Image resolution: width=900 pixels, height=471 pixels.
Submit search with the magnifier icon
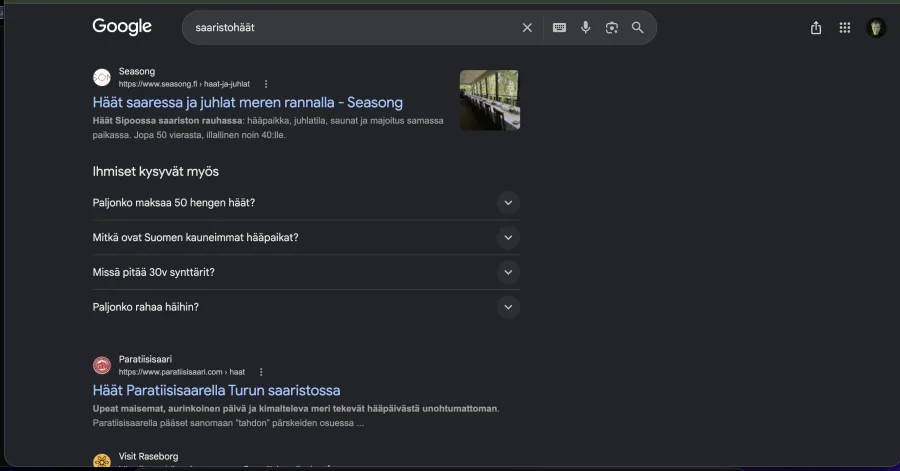638,28
